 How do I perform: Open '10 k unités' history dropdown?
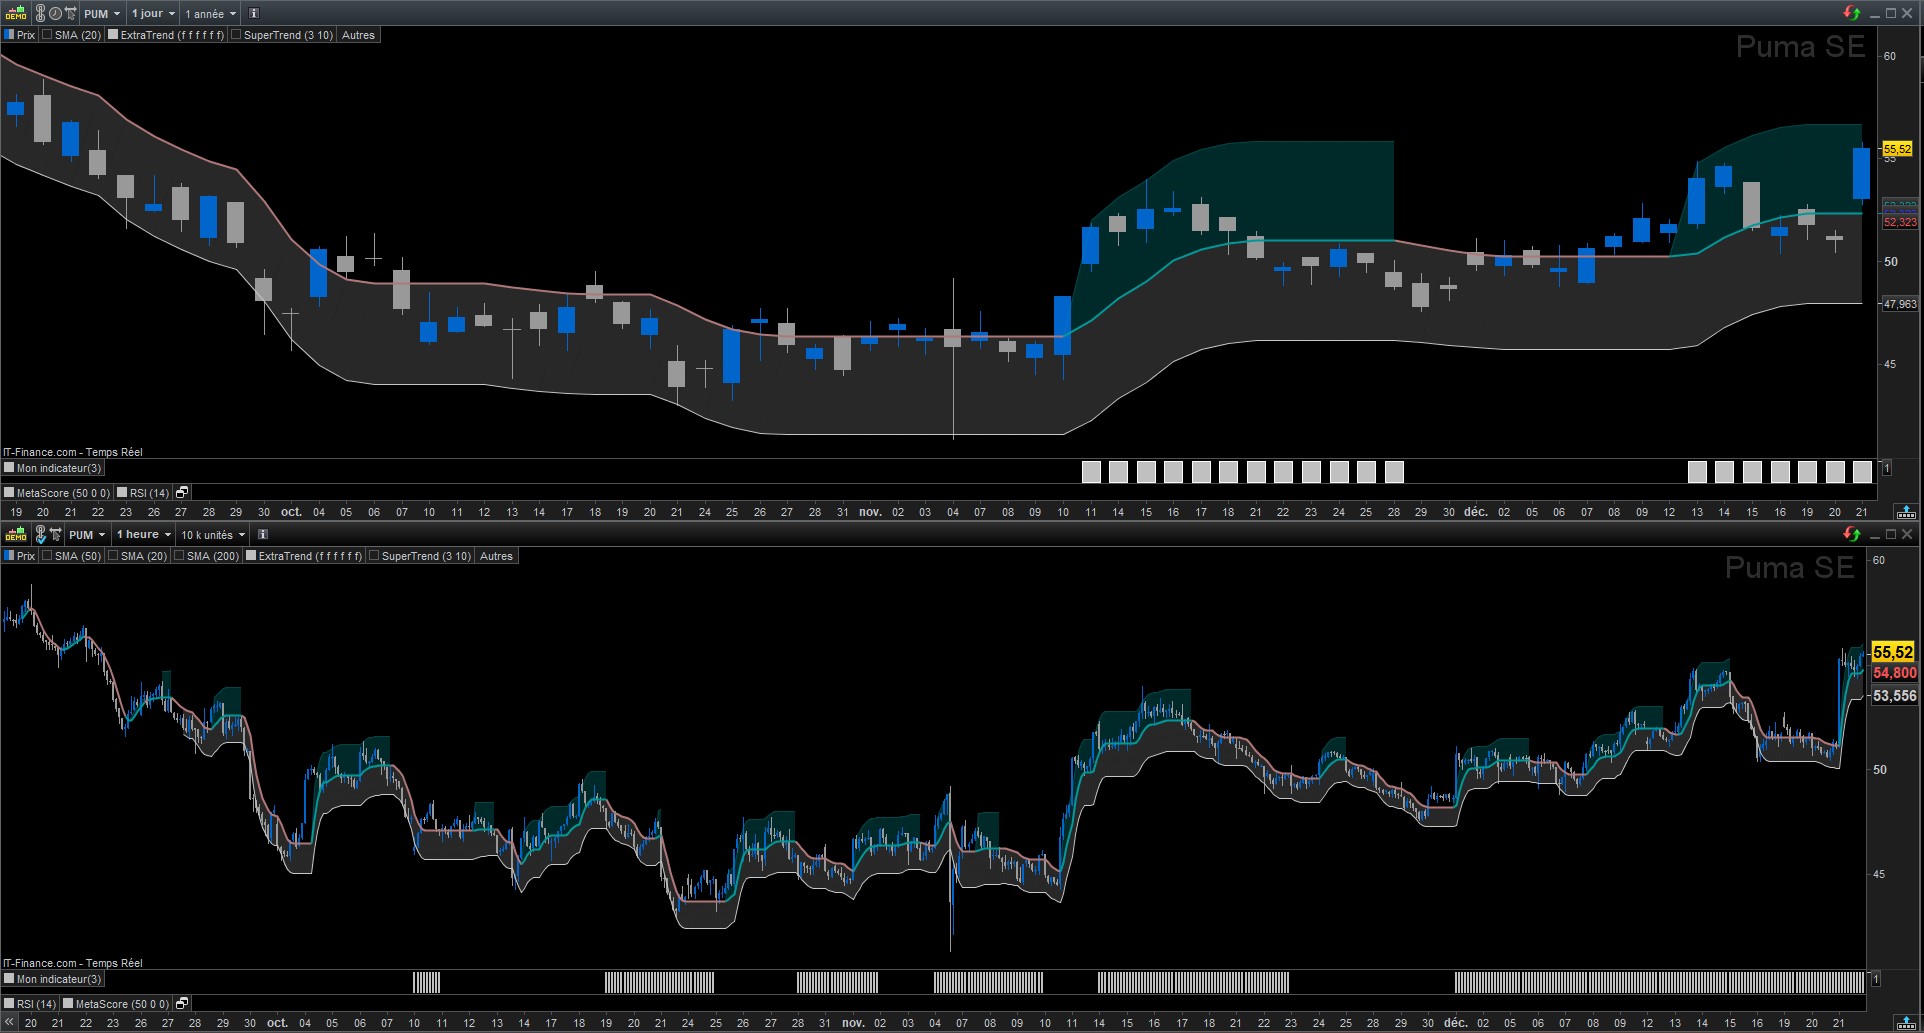[x=212, y=535]
